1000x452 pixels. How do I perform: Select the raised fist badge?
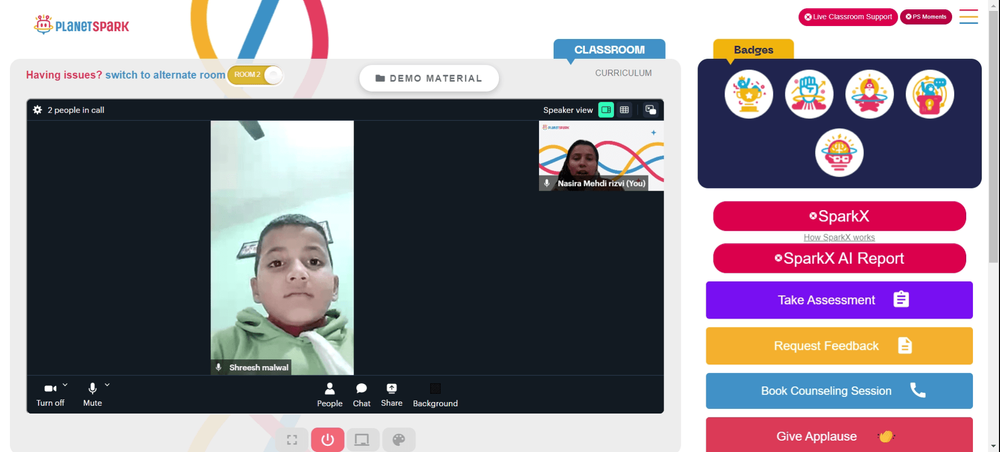pyautogui.click(x=809, y=94)
